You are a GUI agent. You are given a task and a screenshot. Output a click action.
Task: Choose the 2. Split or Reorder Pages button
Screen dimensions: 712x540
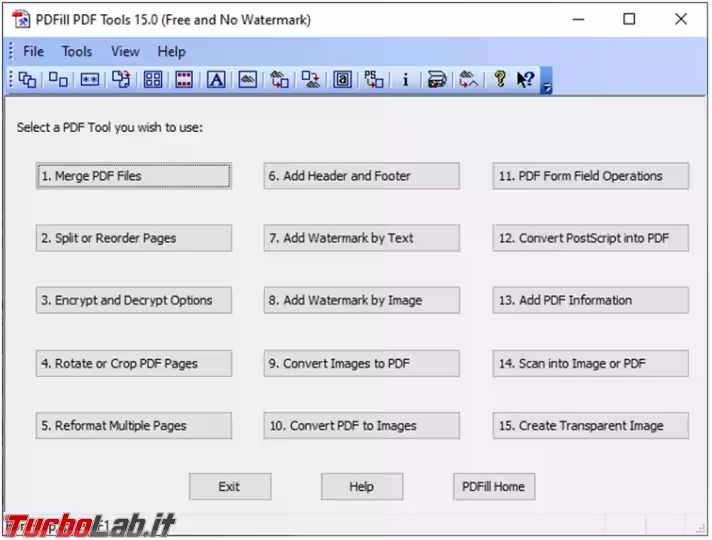(134, 238)
